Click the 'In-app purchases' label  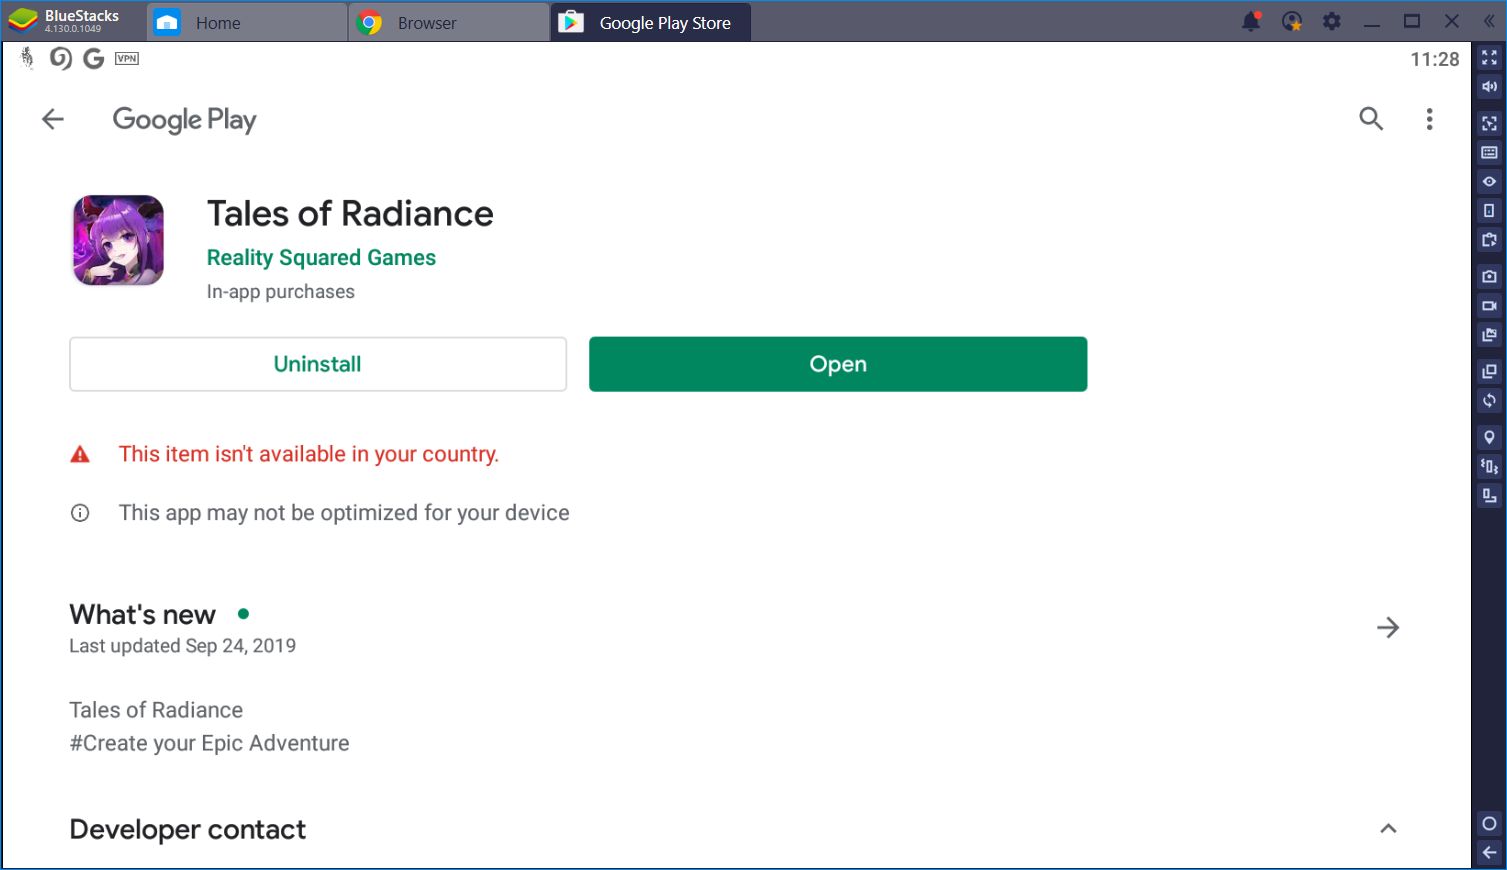click(280, 292)
